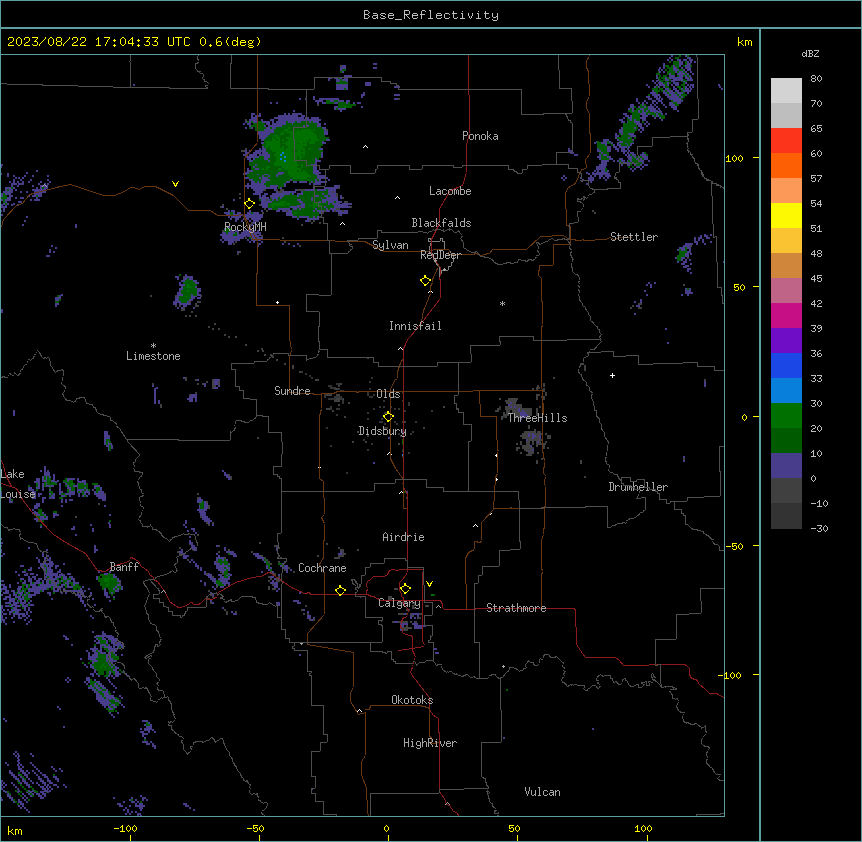Click the Strathmore label
Viewport: 862px width, 842px height.
516,608
